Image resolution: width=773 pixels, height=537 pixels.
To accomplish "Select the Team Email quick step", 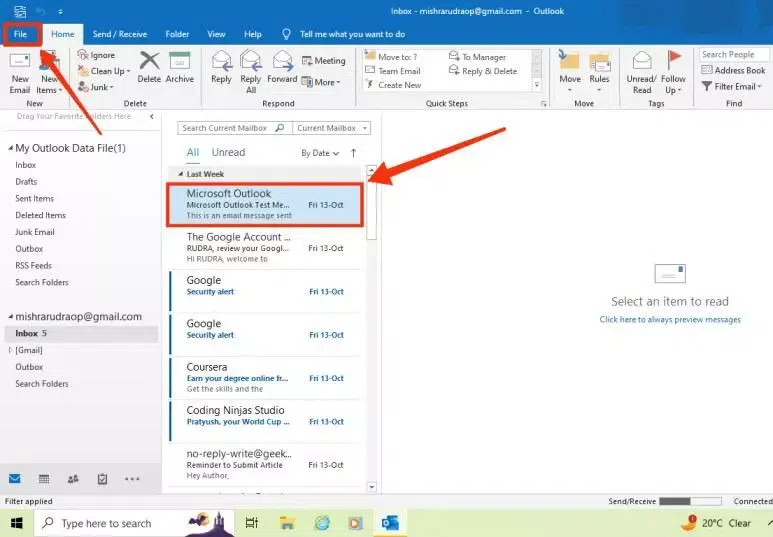I will [393, 71].
